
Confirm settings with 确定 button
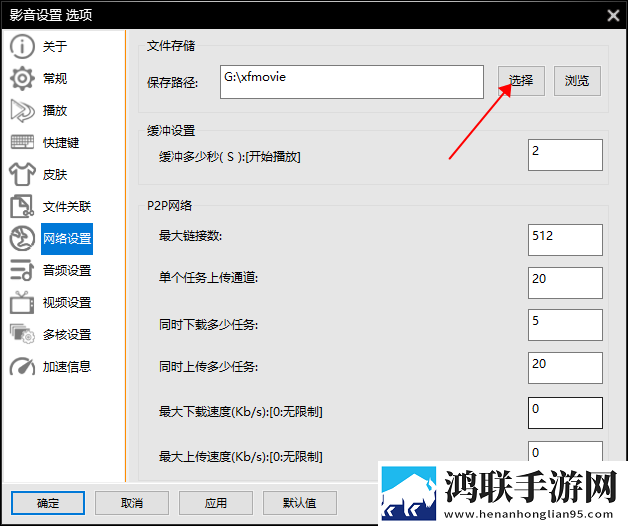click(x=48, y=503)
